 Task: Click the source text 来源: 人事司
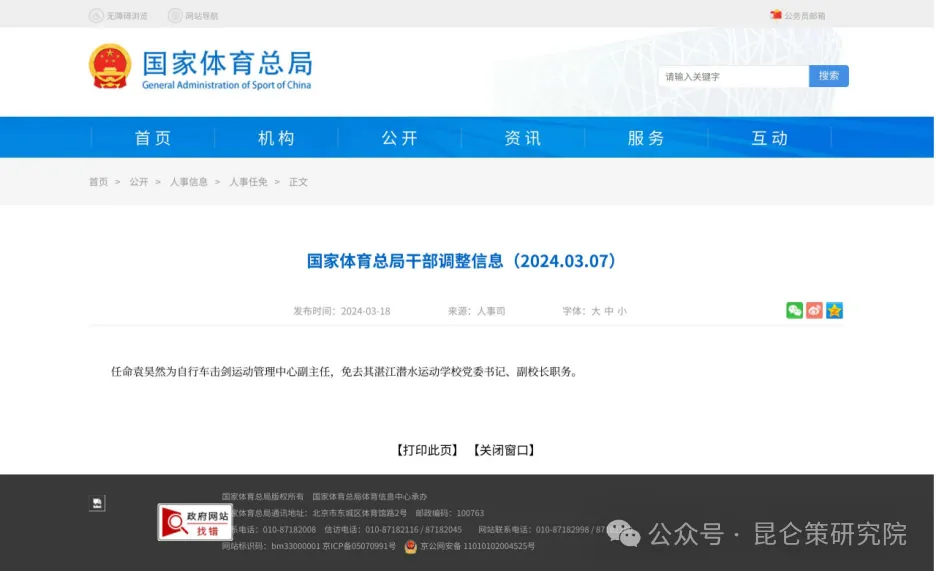click(x=476, y=311)
